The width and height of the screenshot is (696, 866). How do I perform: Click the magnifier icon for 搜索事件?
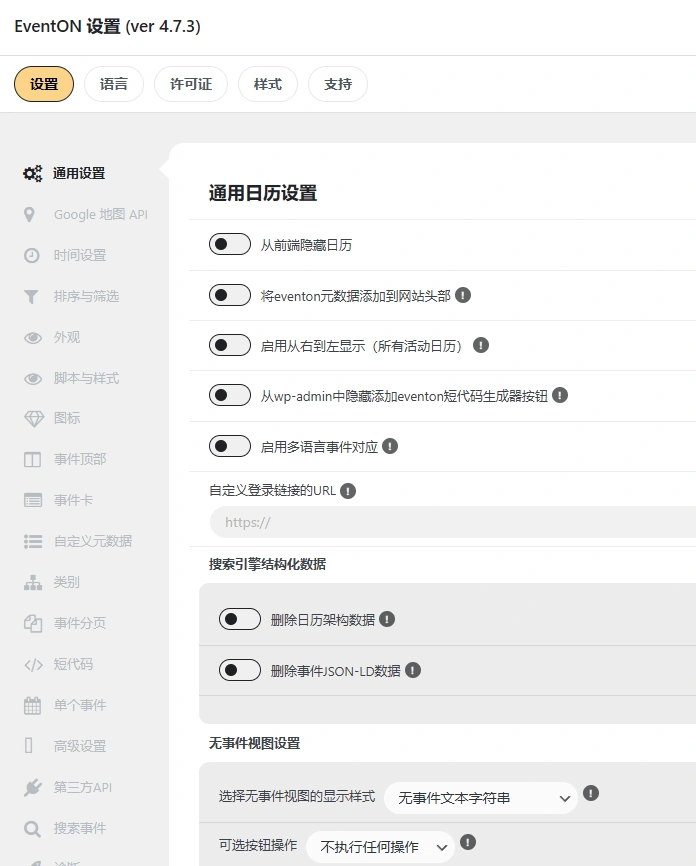coord(32,828)
